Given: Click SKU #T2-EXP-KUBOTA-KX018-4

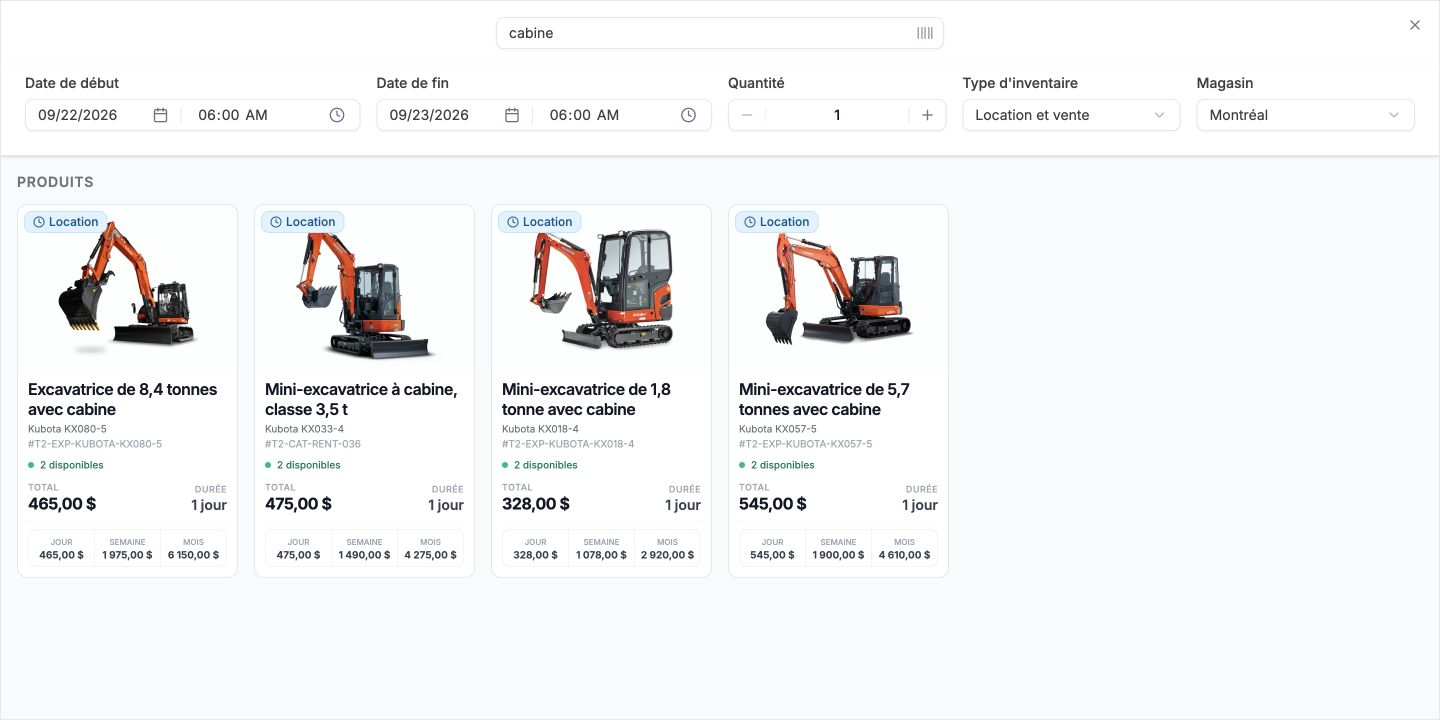Looking at the screenshot, I should 568,444.
